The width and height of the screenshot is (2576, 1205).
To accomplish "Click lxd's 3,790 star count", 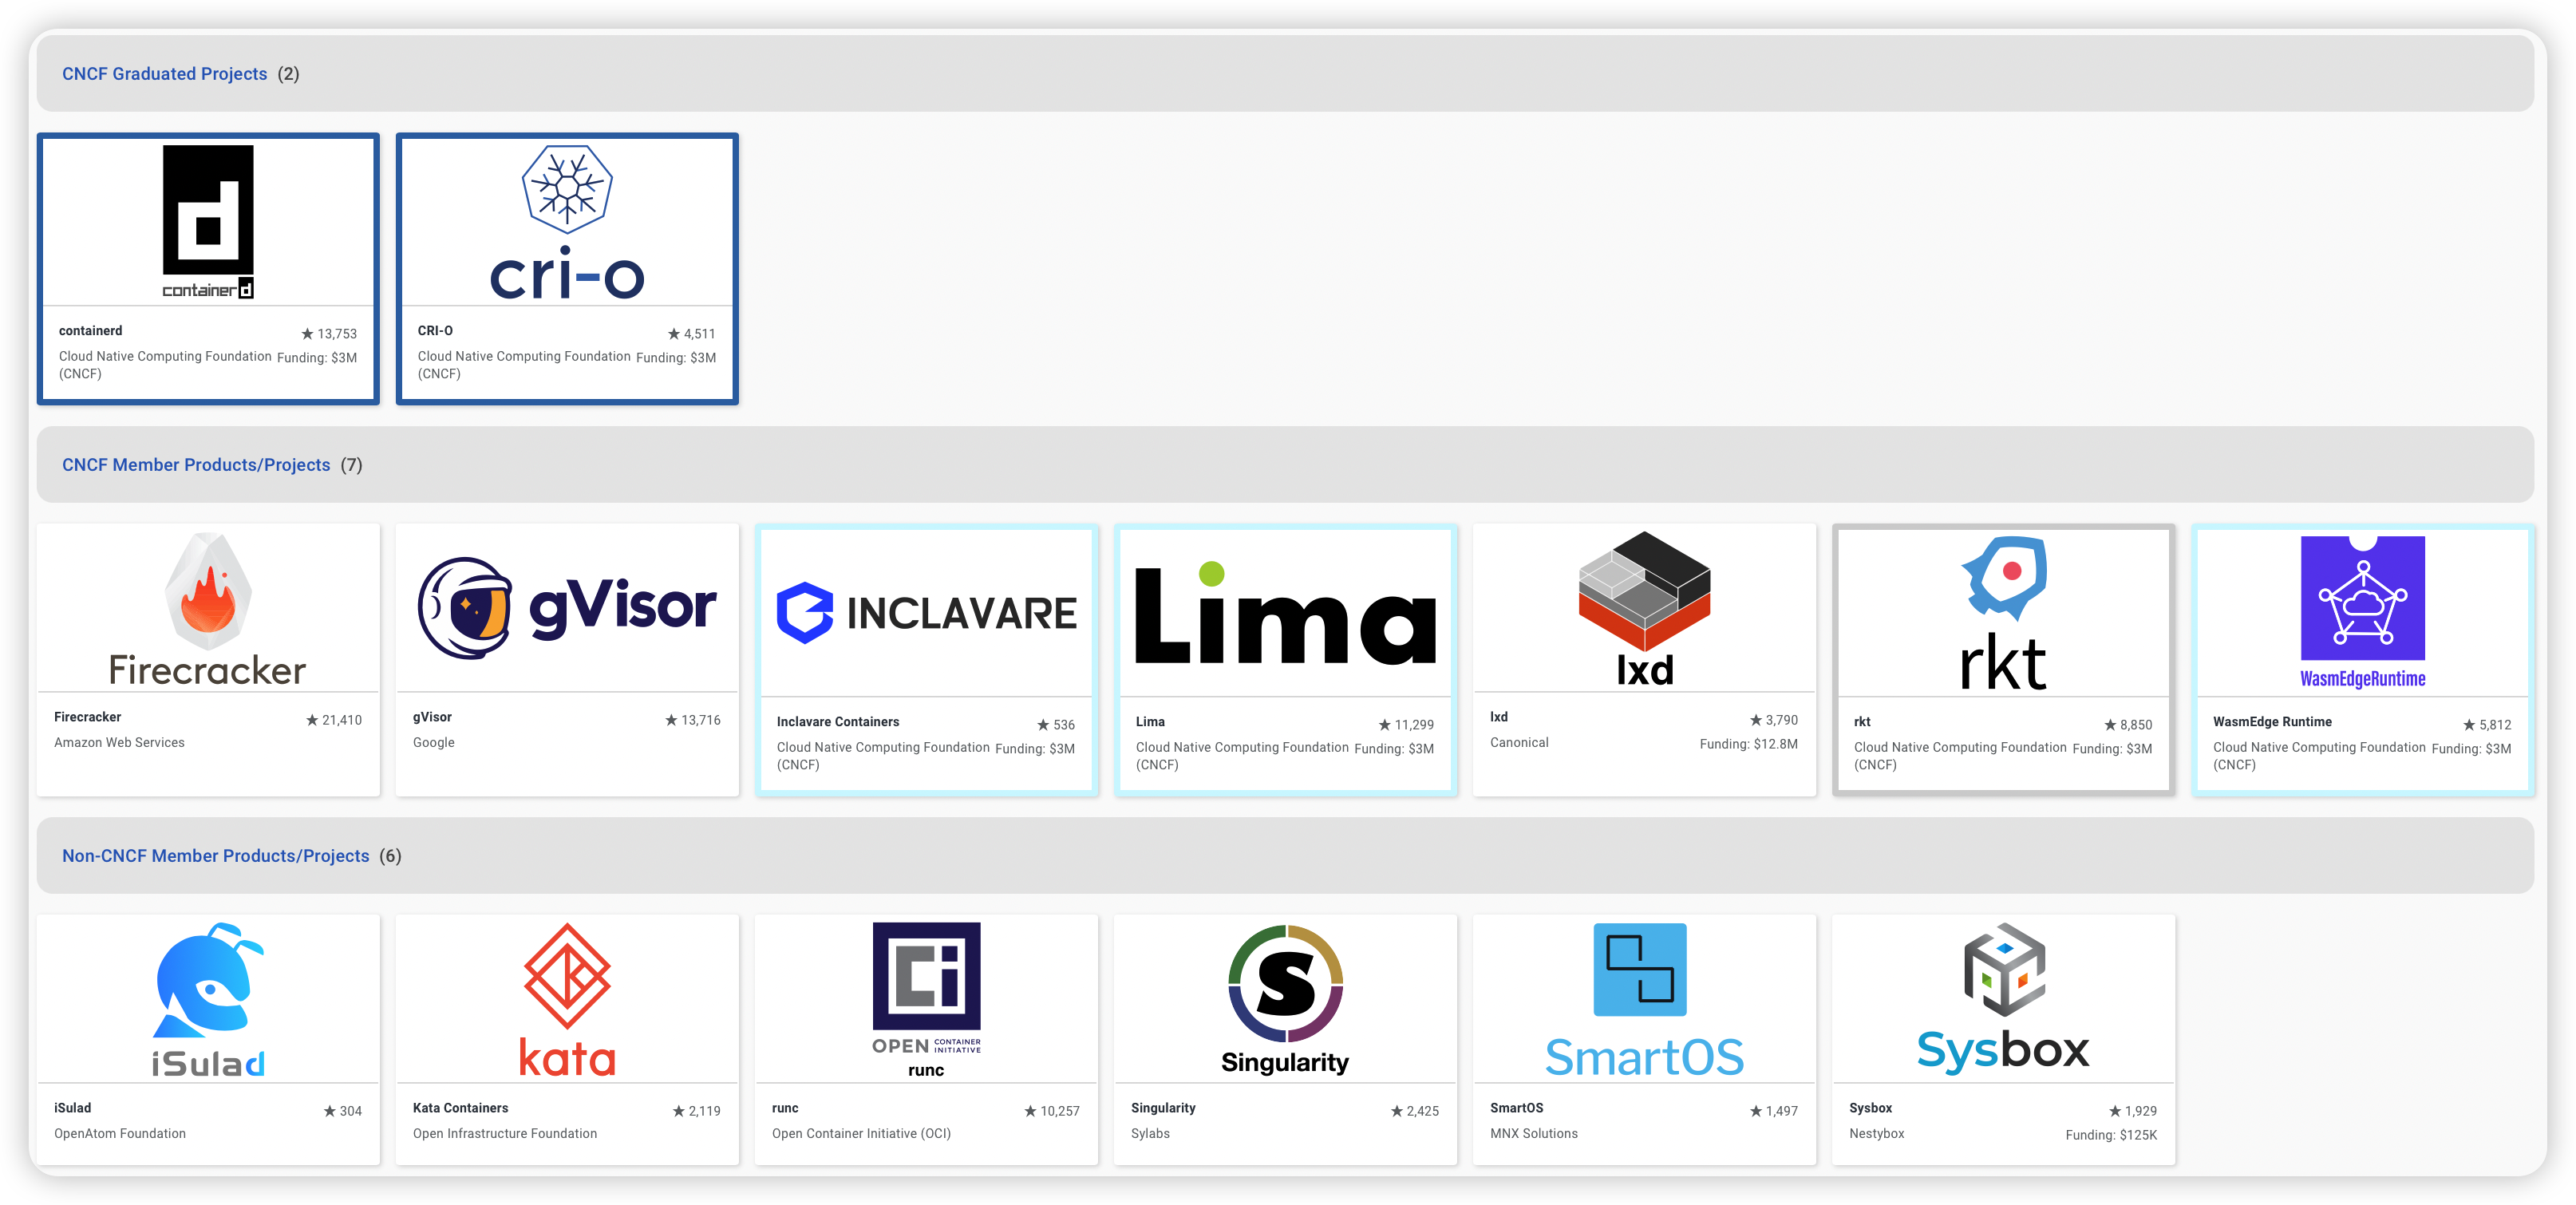I will click(1774, 720).
